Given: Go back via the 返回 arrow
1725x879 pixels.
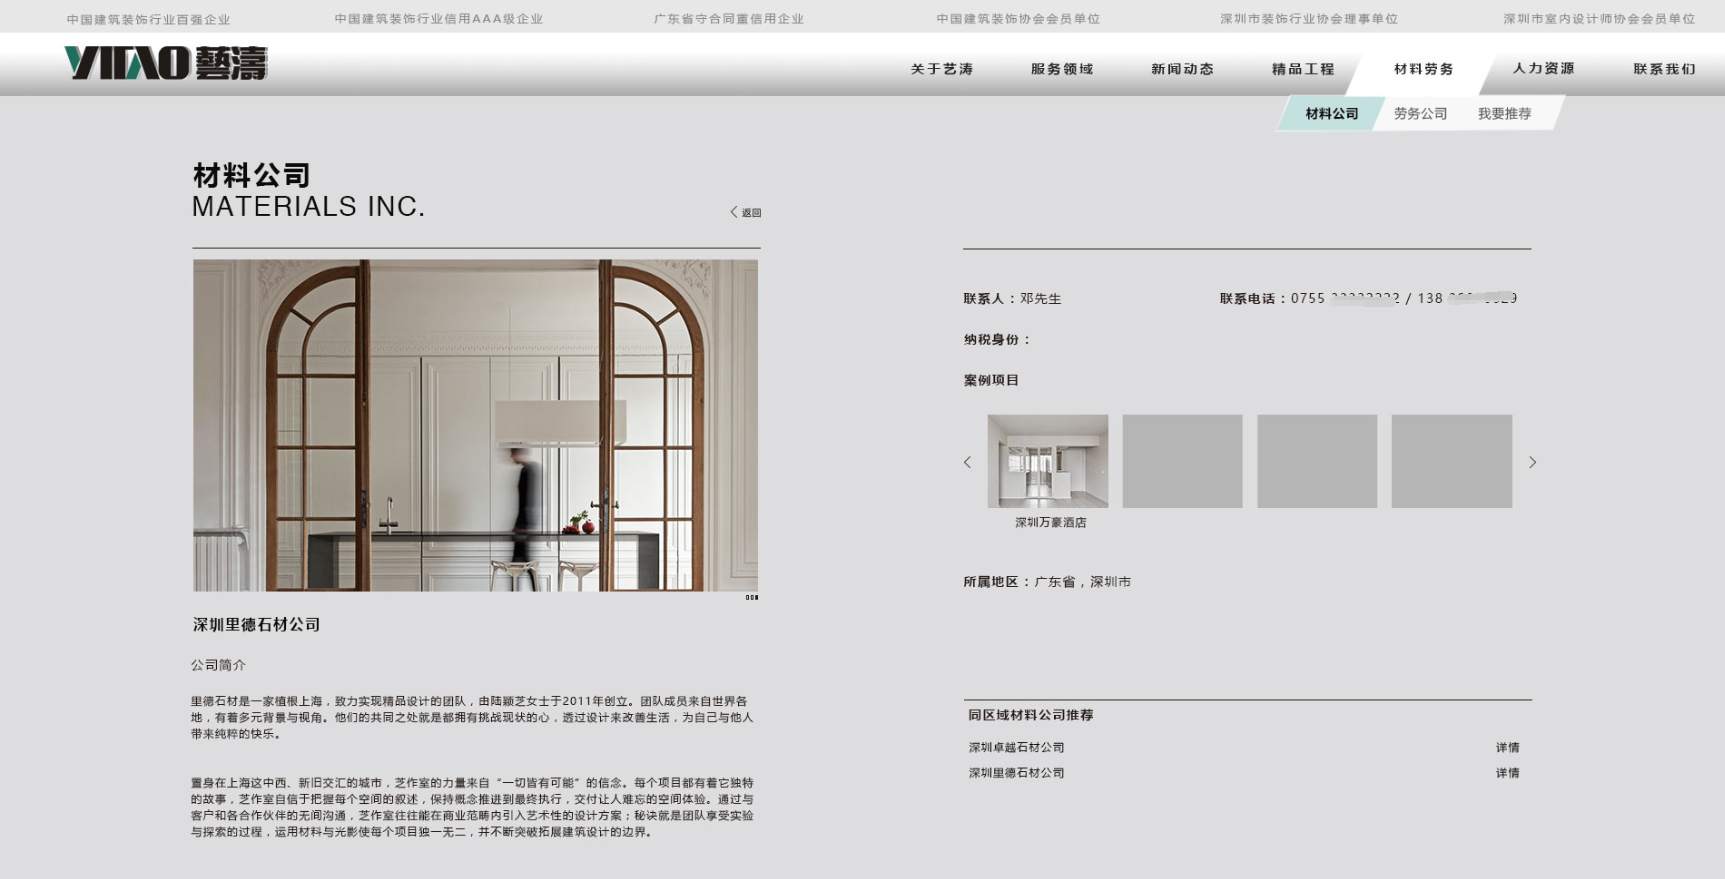Looking at the screenshot, I should (746, 212).
